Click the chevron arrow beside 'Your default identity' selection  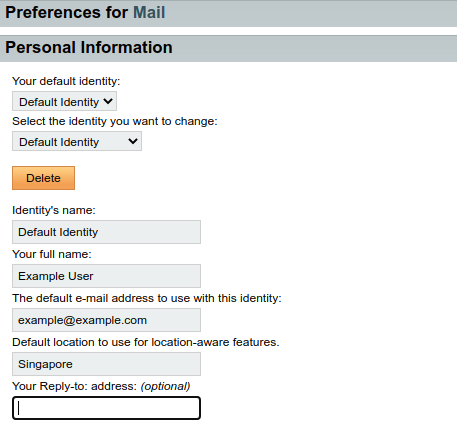pyautogui.click(x=108, y=101)
